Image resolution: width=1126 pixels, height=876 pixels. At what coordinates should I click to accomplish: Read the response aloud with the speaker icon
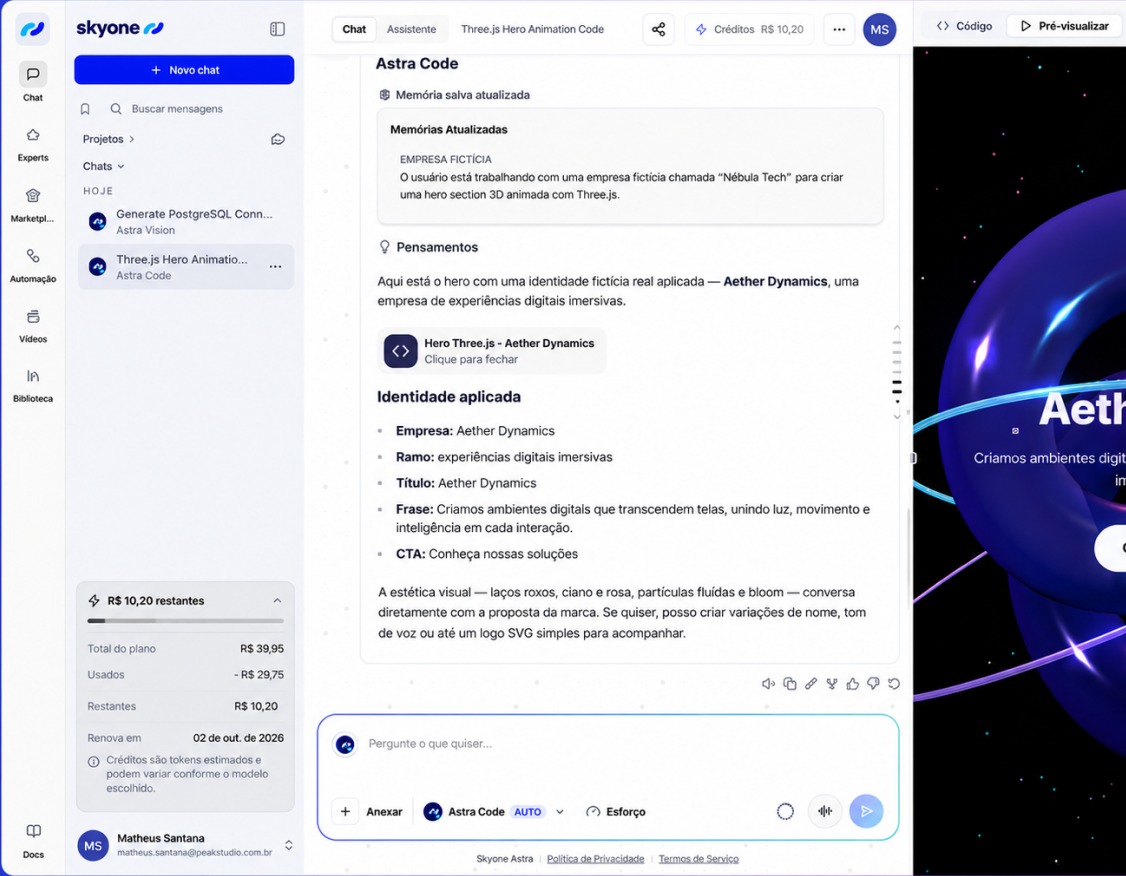point(768,684)
